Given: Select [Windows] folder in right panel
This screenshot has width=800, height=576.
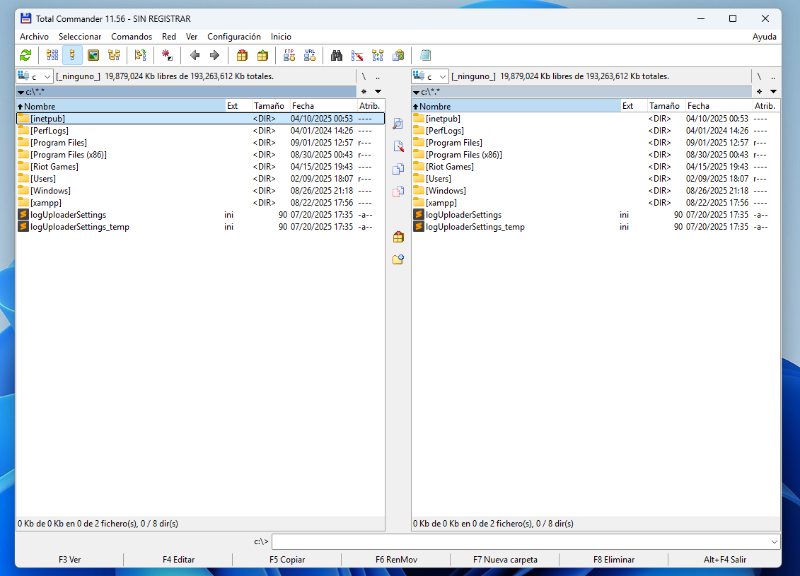Looking at the screenshot, I should [596, 191].
